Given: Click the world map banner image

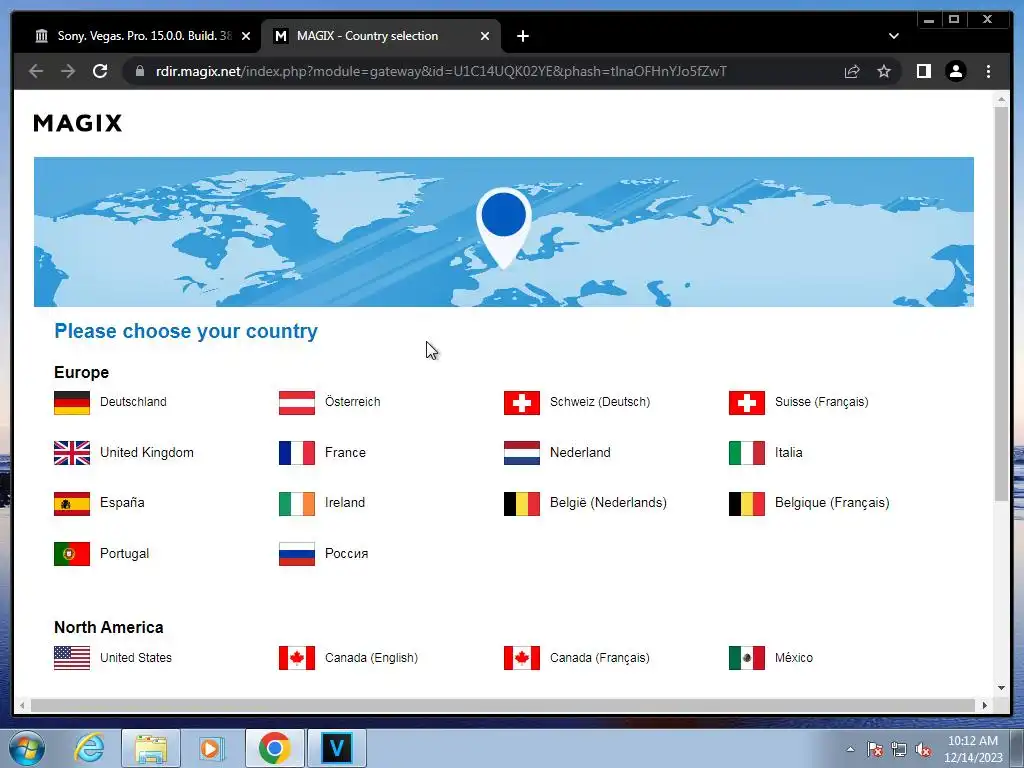Looking at the screenshot, I should pos(504,232).
